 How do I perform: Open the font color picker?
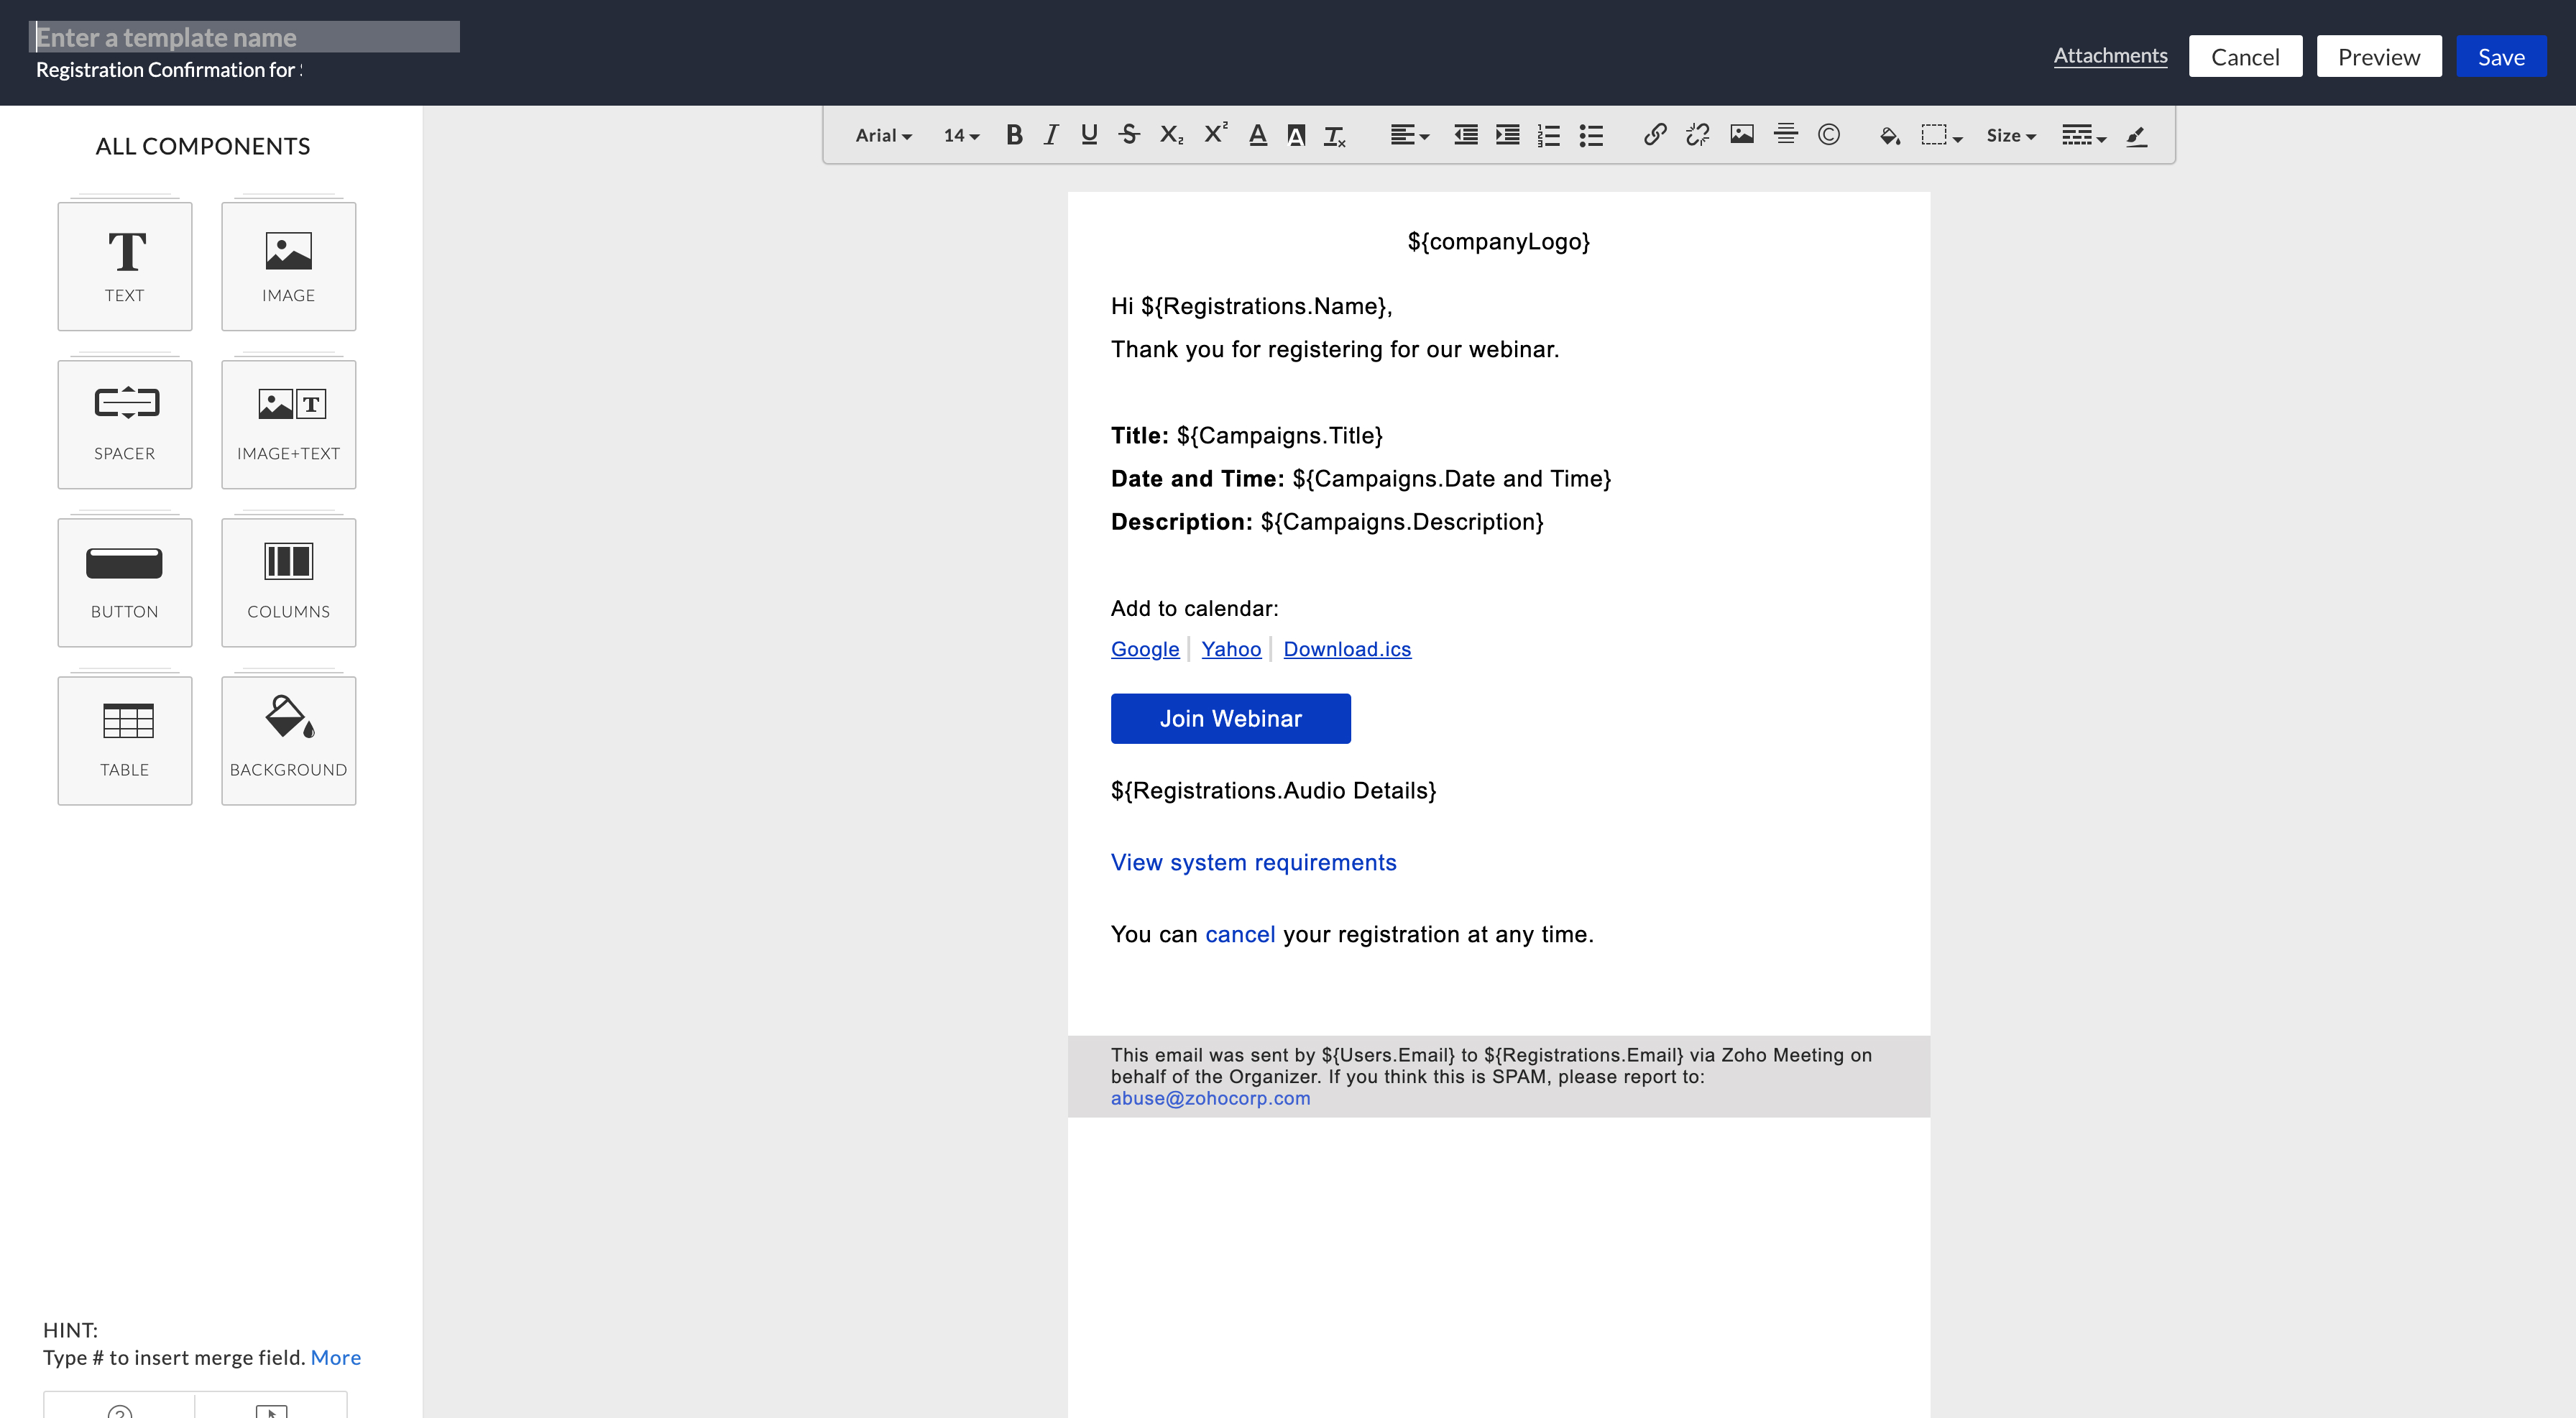pos(1257,135)
